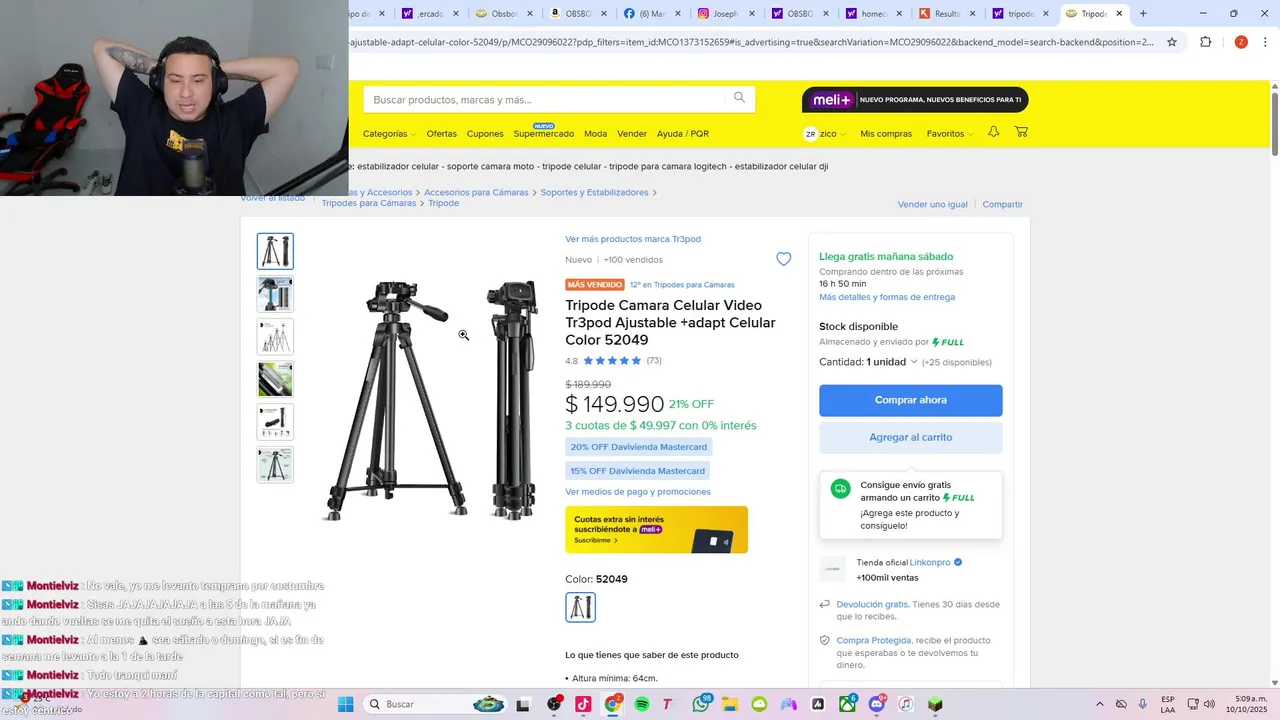The height and width of the screenshot is (720, 1280).
Task: Click Comprar ahora button
Action: (911, 400)
